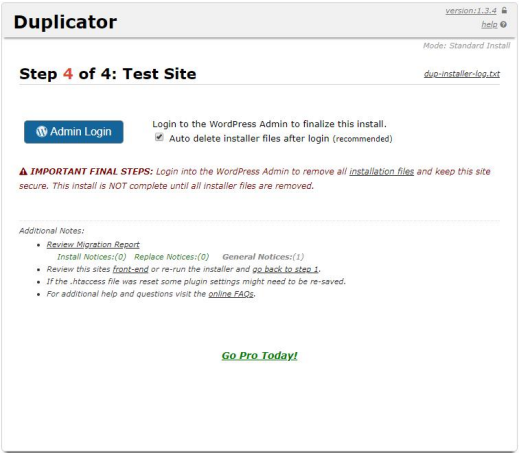
Task: Click the lock icon beside version number
Action: tap(504, 10)
